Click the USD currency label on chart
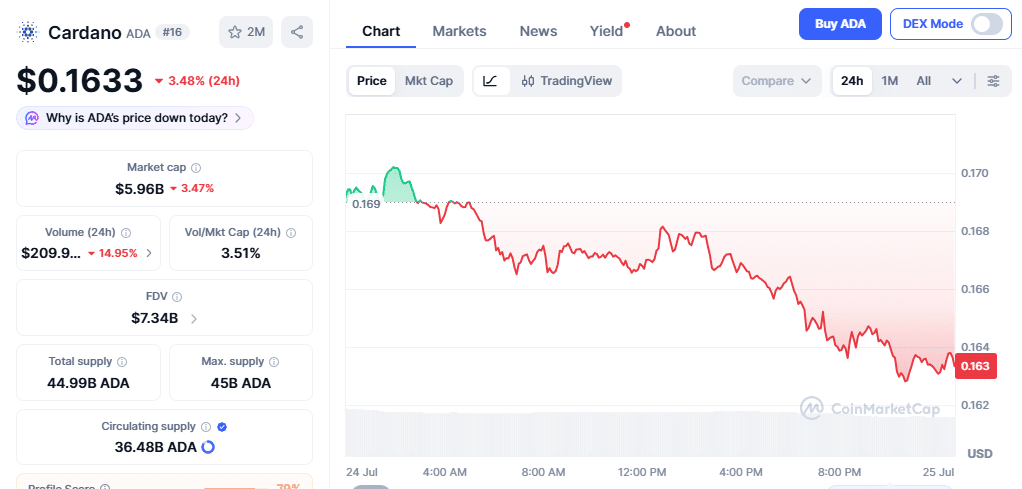This screenshot has height=489, width=1022. [x=980, y=453]
